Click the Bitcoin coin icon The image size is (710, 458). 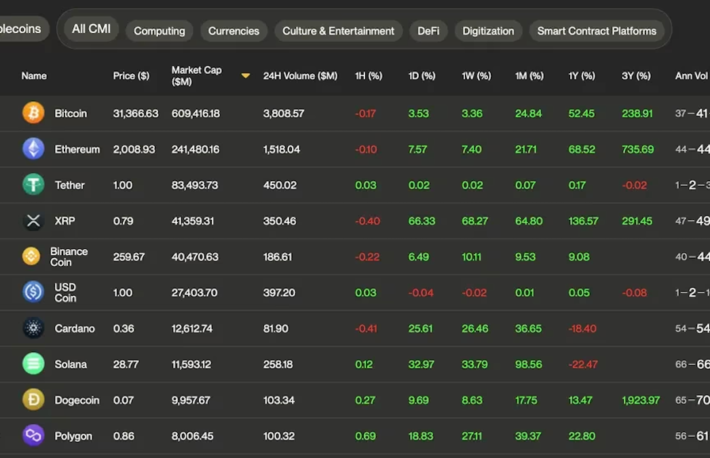click(34, 113)
